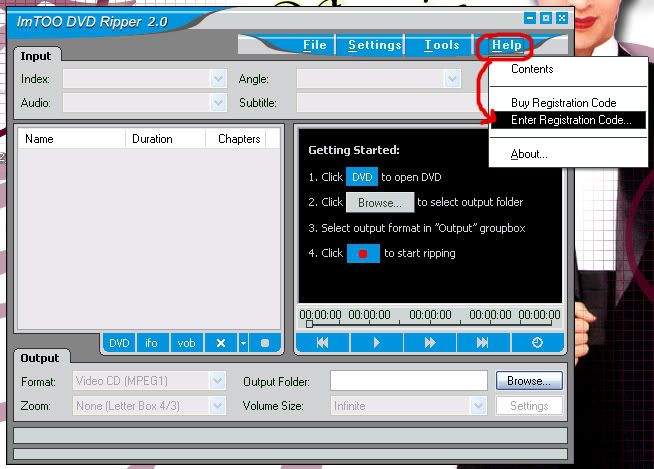Image resolution: width=654 pixels, height=469 pixels.
Task: Click the DVD open button in the toolbar
Action: pos(119,343)
